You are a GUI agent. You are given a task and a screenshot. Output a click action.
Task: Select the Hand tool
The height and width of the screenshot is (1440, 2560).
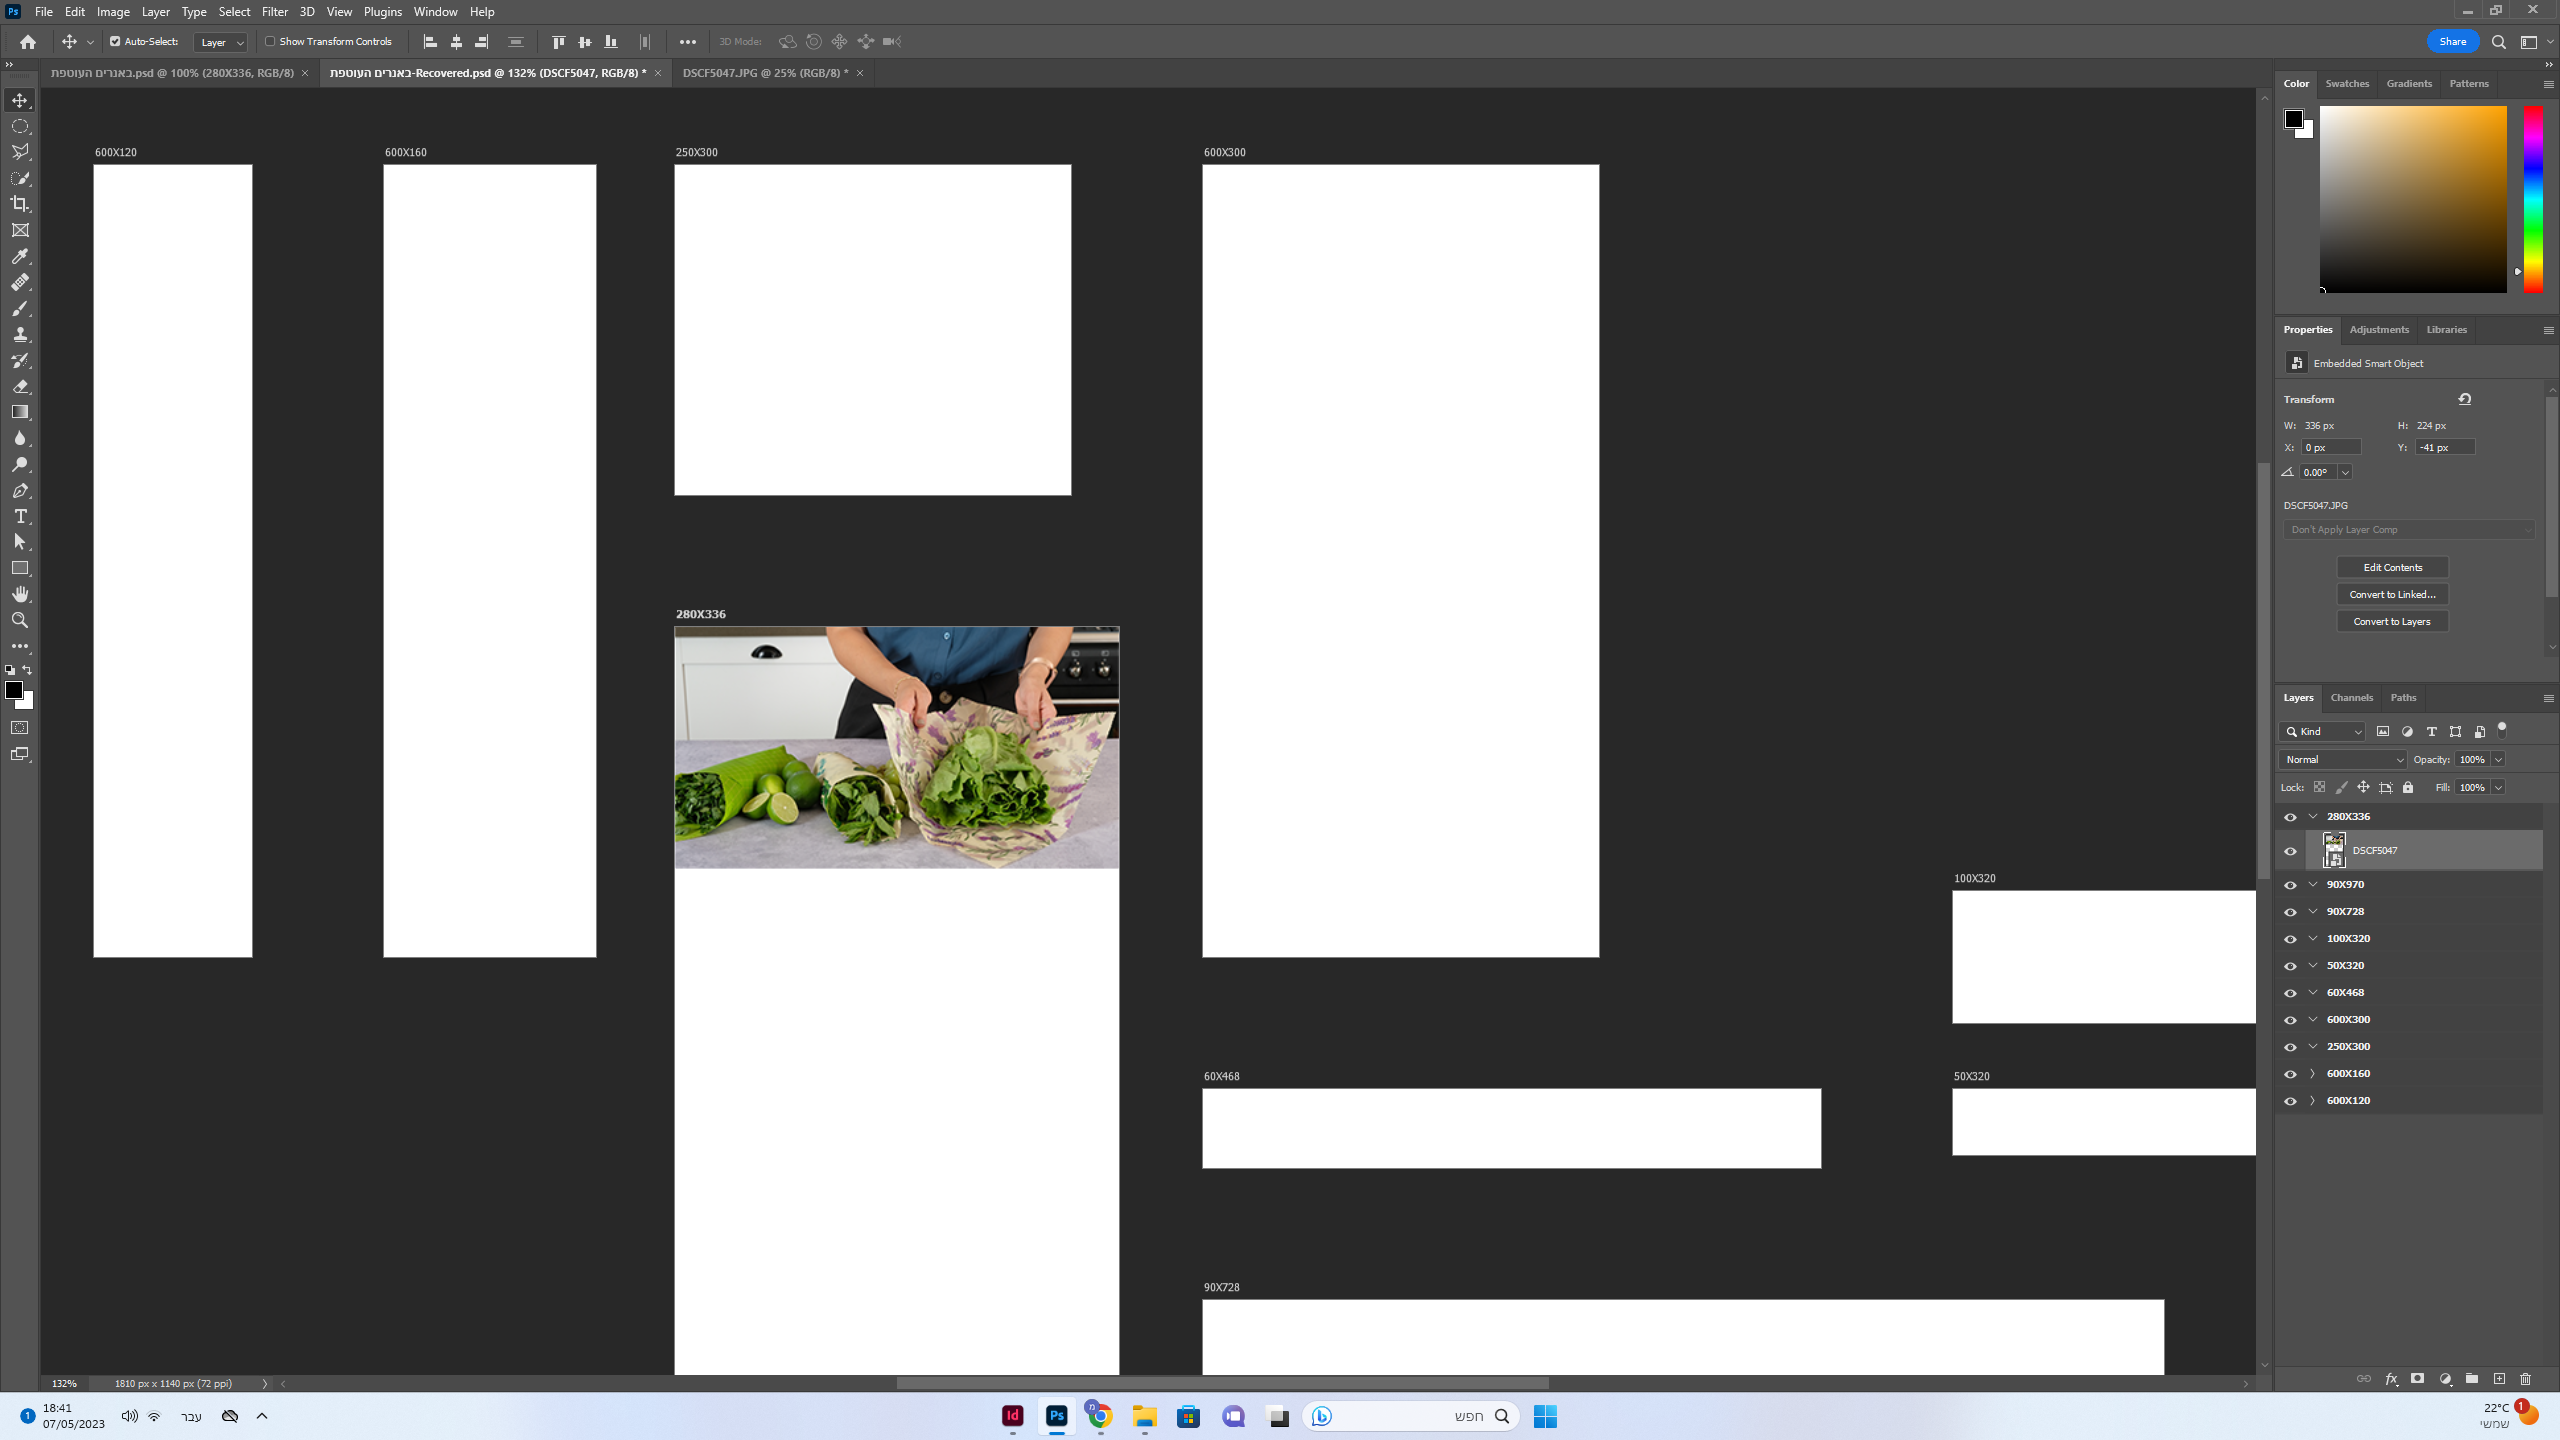point(20,594)
